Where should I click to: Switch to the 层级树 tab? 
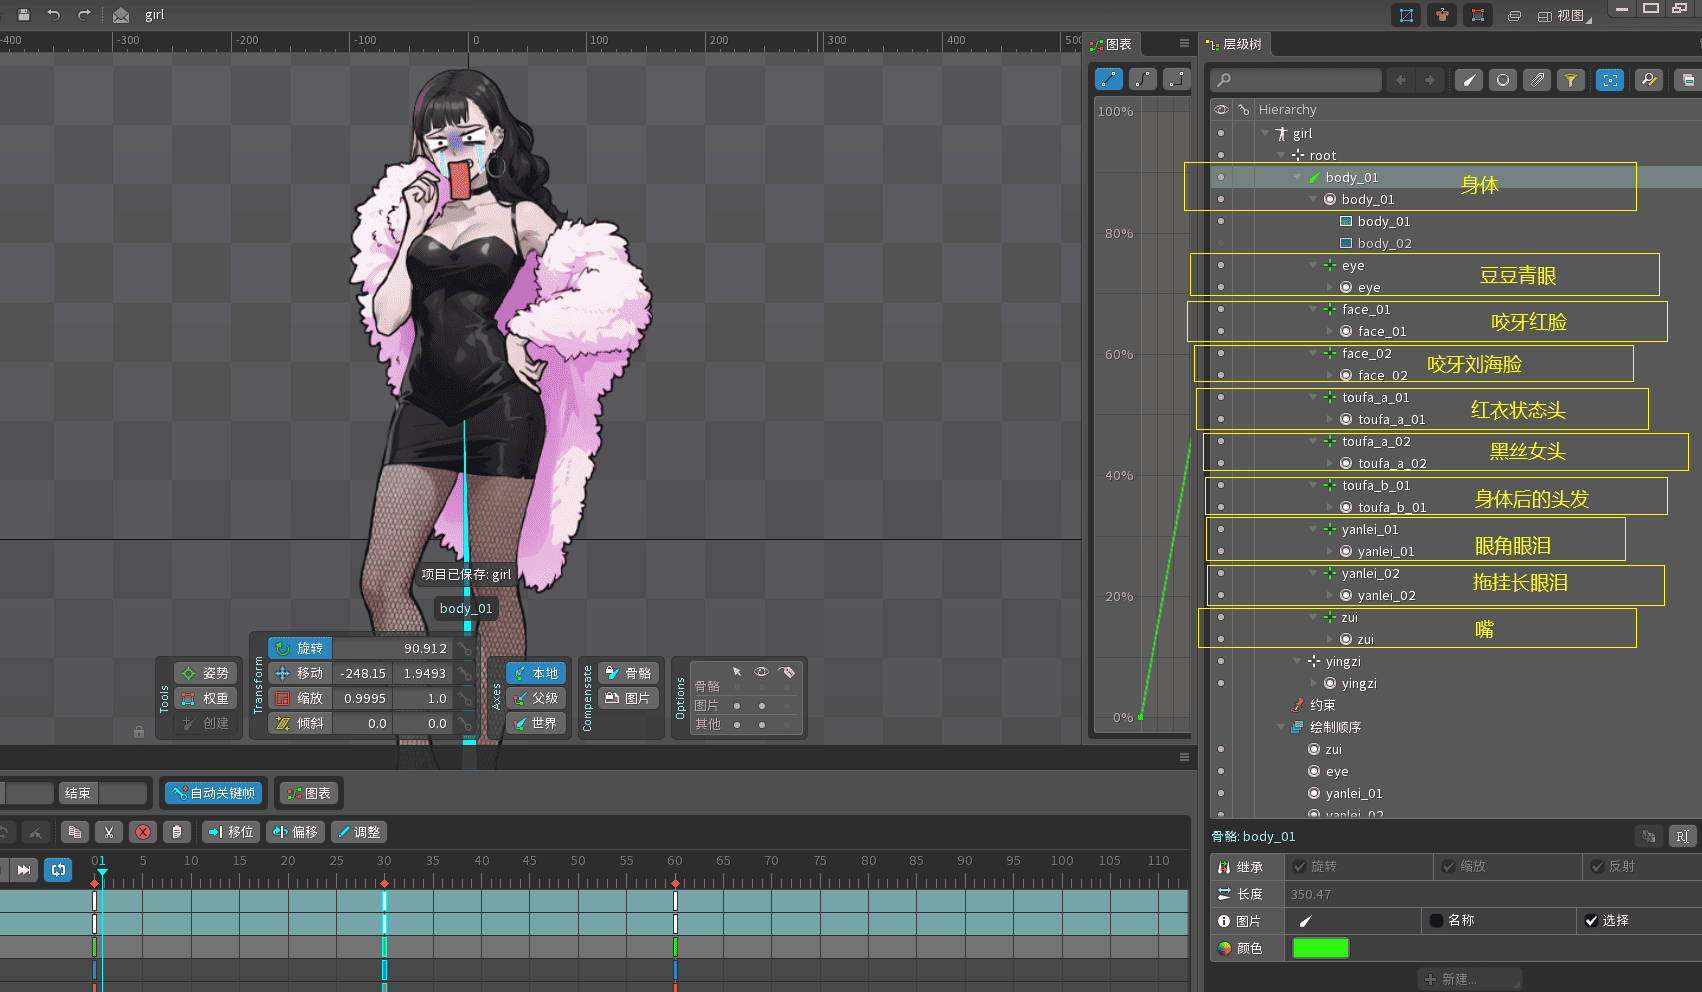(x=1235, y=44)
